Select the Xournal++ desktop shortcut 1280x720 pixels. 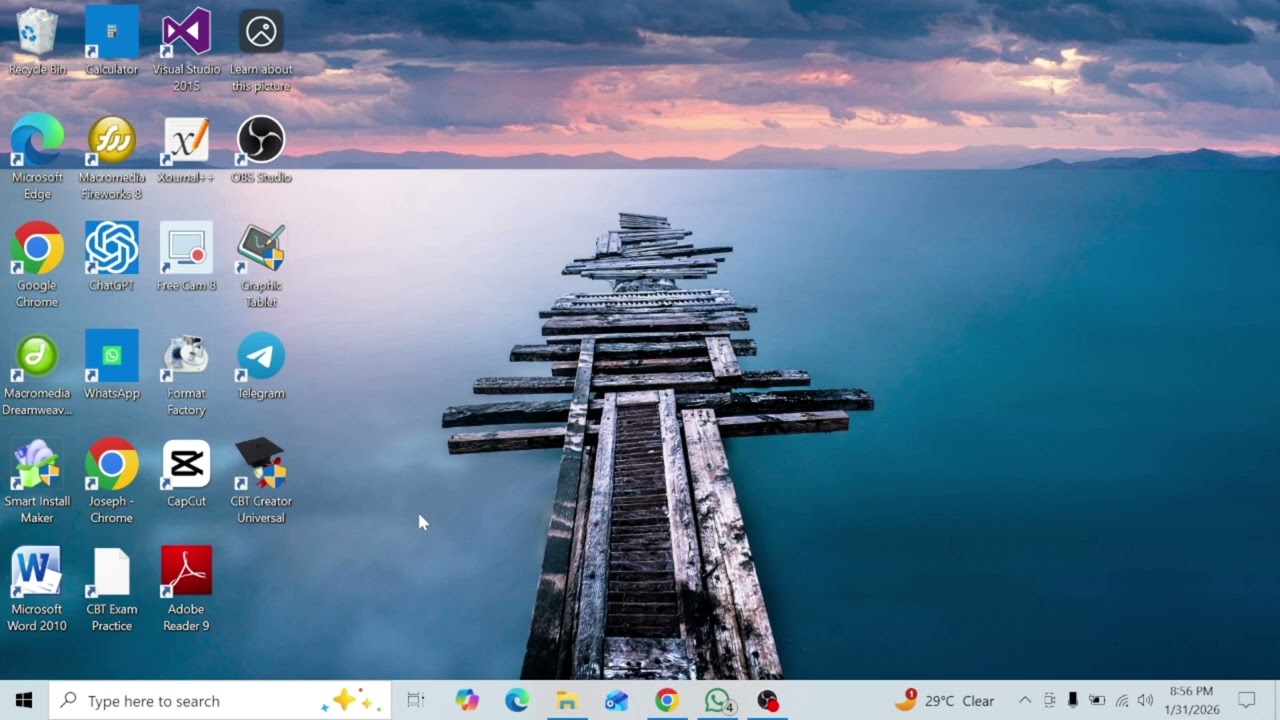click(x=186, y=150)
